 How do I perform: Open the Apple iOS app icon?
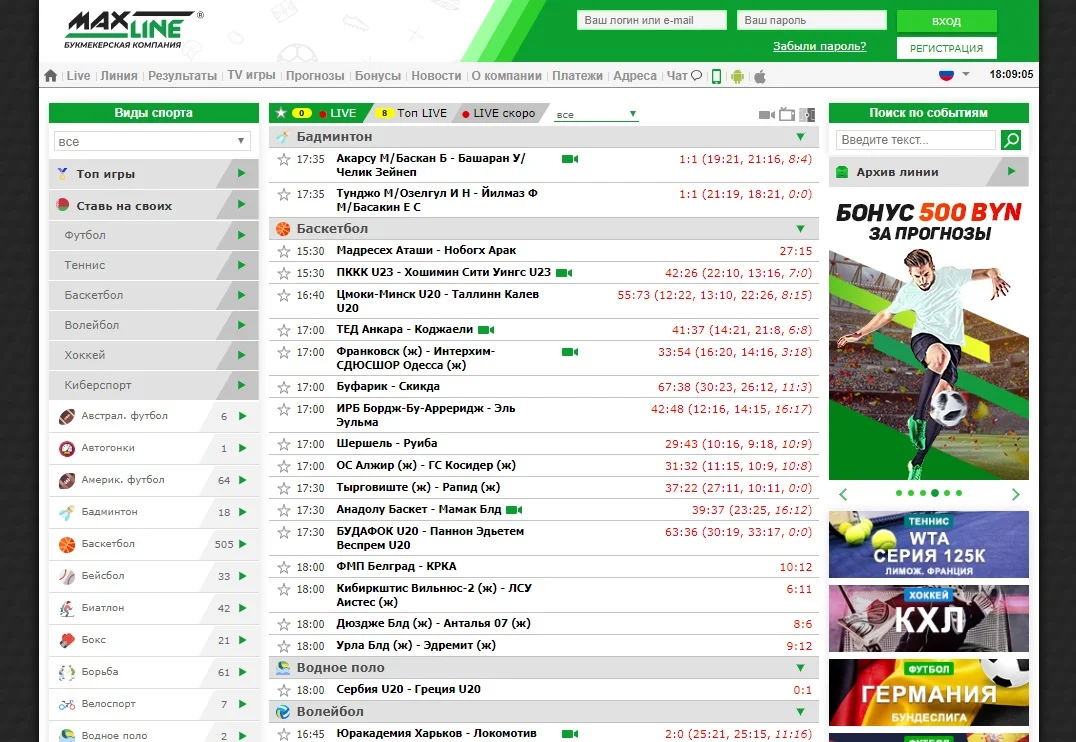click(x=759, y=76)
